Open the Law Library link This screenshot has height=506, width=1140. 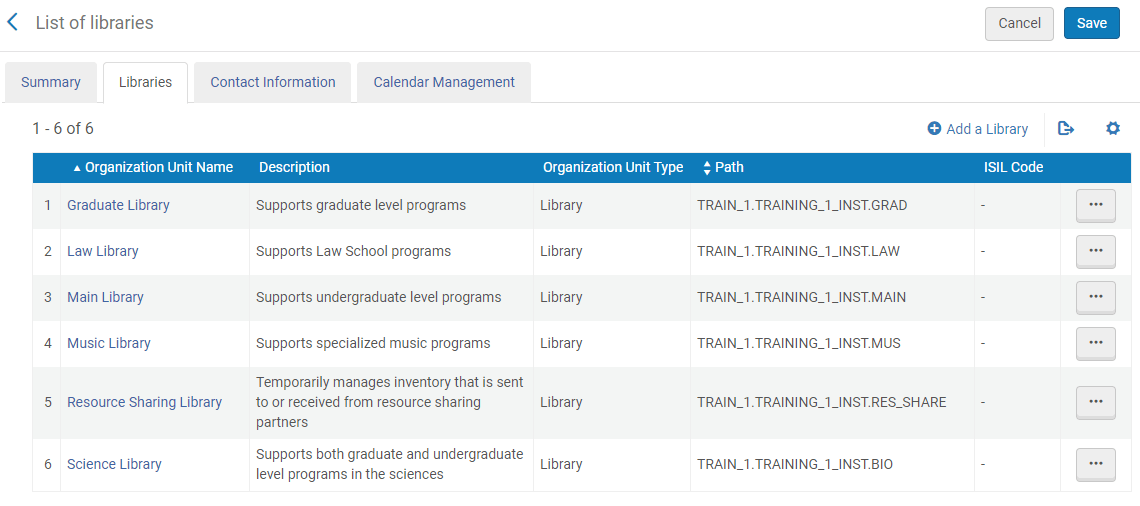[103, 252]
